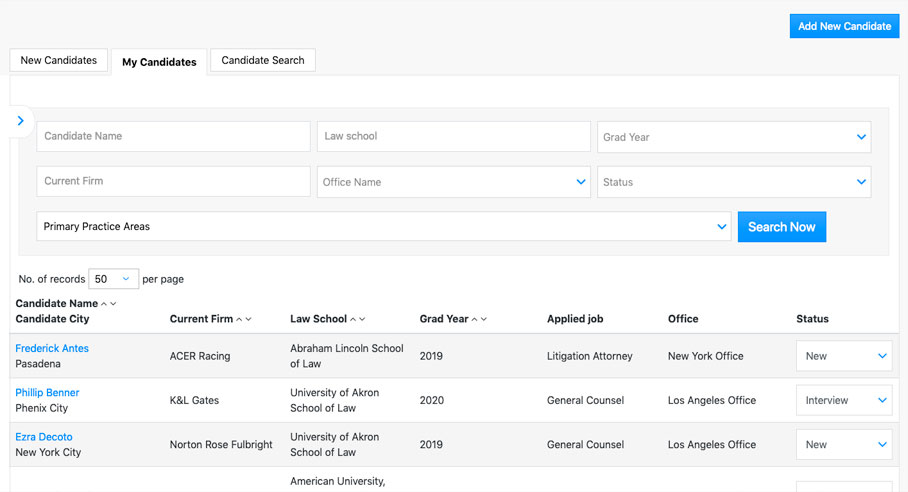Viewport: 908px width, 492px height.
Task: Sort Candidate Name ascending with up arrow
Action: 104,304
